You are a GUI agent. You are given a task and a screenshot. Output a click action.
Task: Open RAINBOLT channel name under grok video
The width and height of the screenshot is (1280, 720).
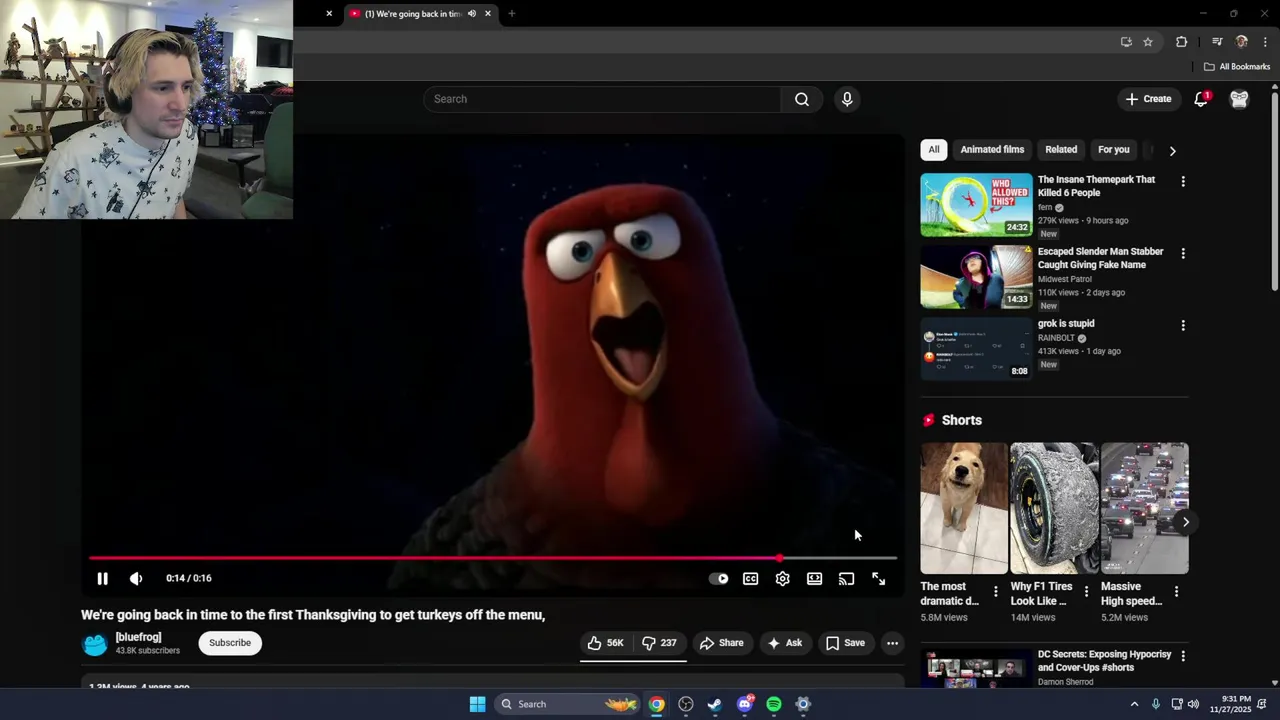(x=1056, y=338)
